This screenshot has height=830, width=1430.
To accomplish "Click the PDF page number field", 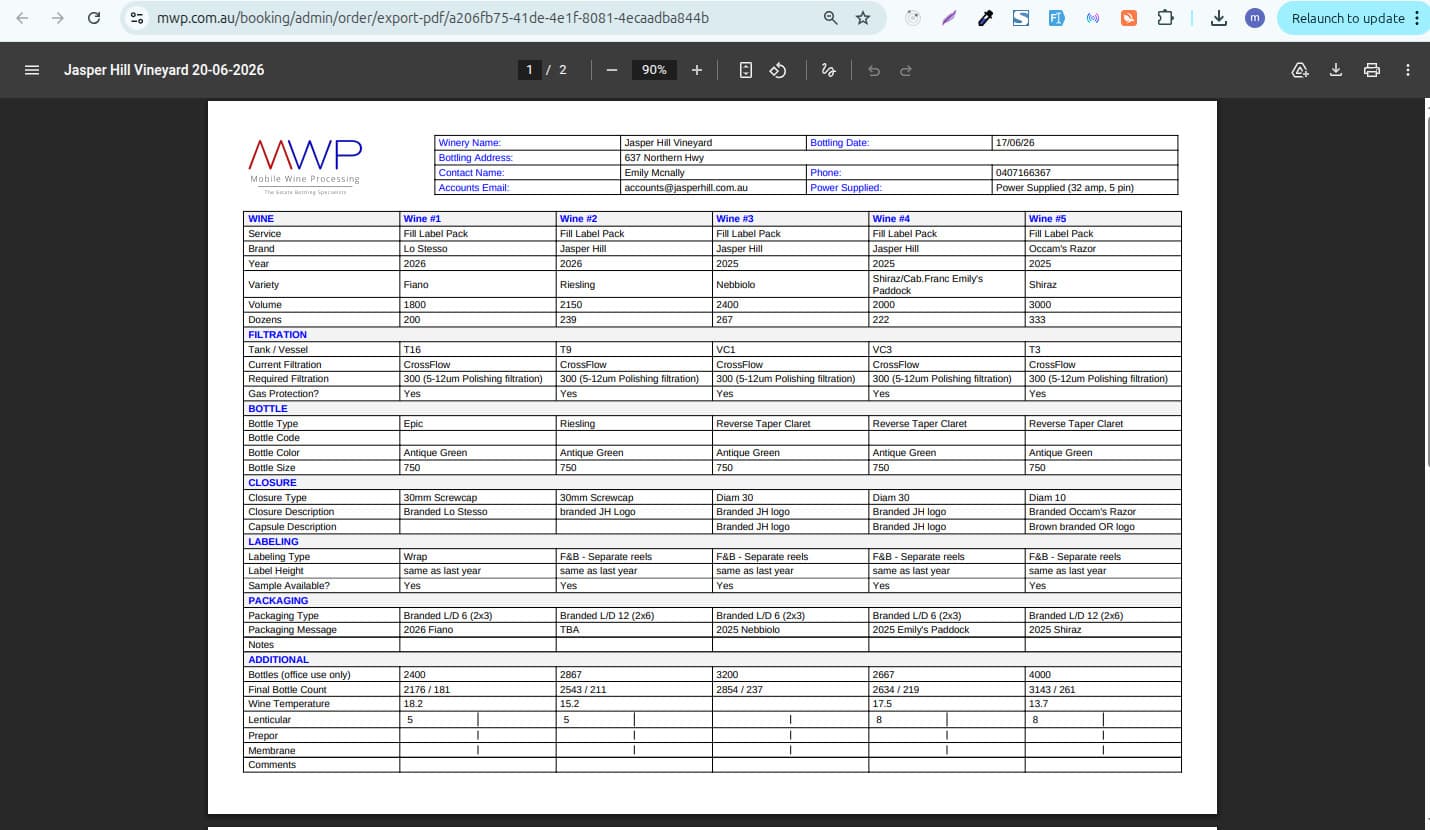I will [530, 70].
